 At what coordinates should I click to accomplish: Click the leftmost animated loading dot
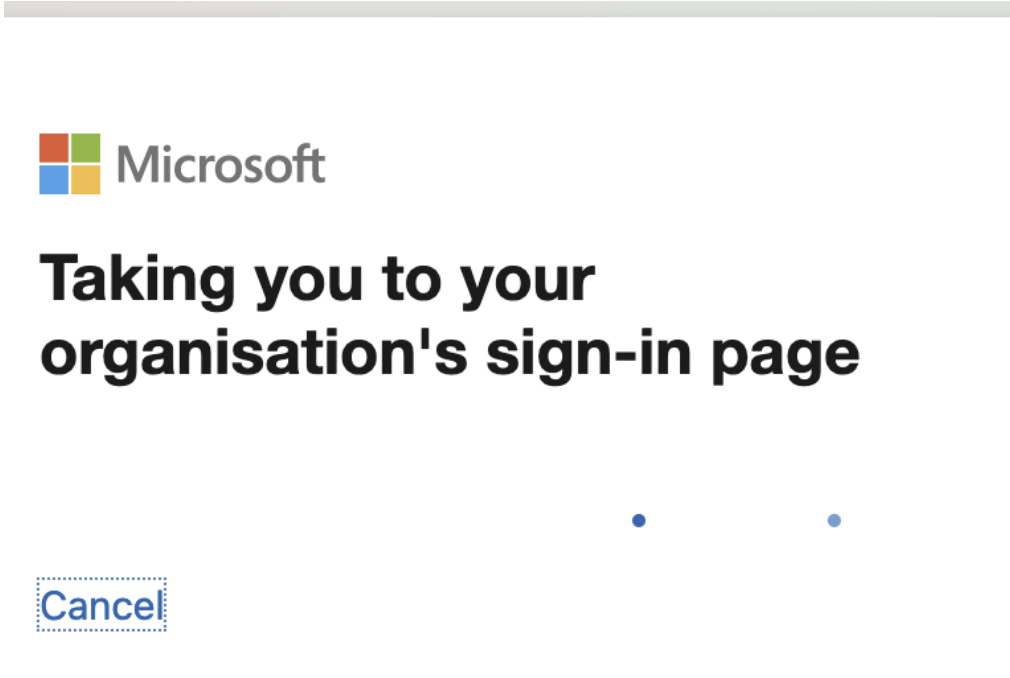pos(638,520)
